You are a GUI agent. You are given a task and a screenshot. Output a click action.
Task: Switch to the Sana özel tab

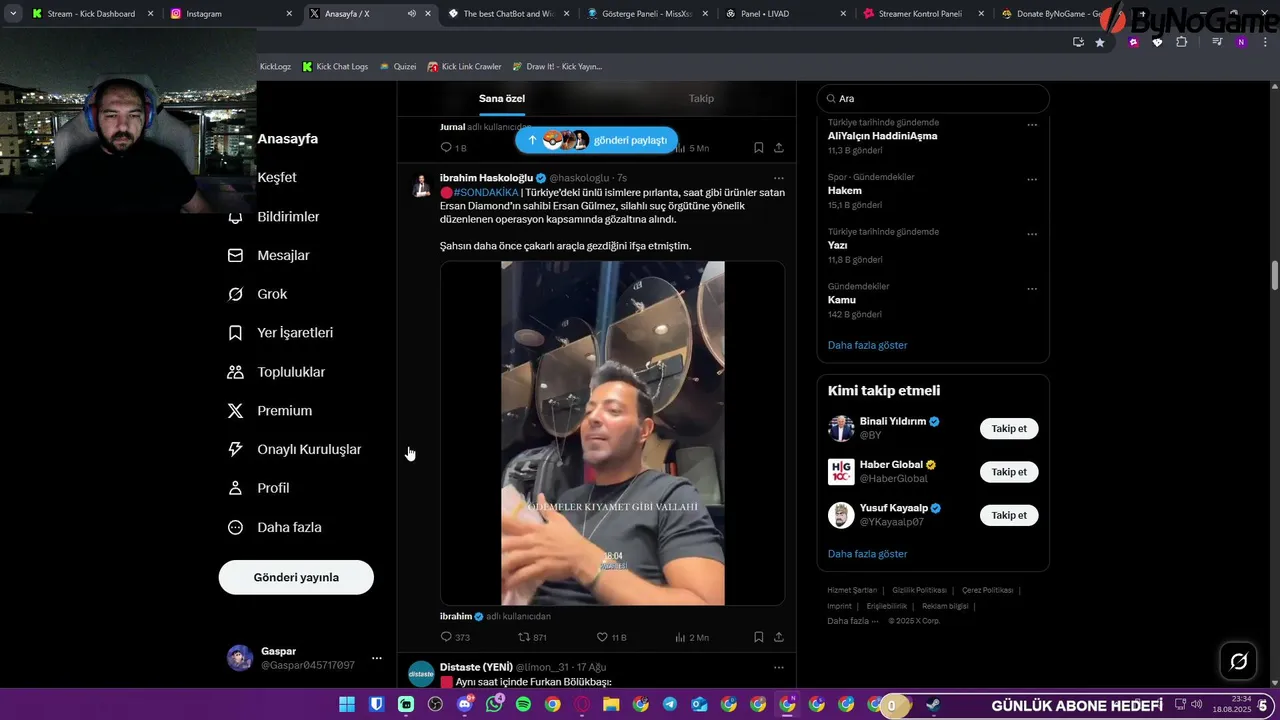pos(502,98)
